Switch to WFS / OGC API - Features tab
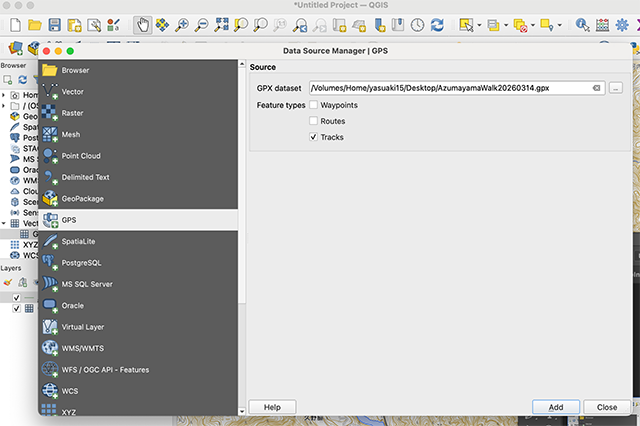640x426 pixels. (138, 370)
